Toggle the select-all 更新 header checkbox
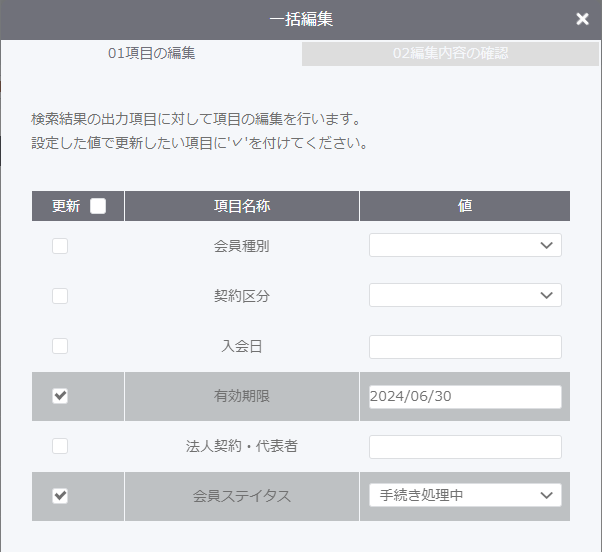The height and width of the screenshot is (552, 602). click(x=98, y=206)
